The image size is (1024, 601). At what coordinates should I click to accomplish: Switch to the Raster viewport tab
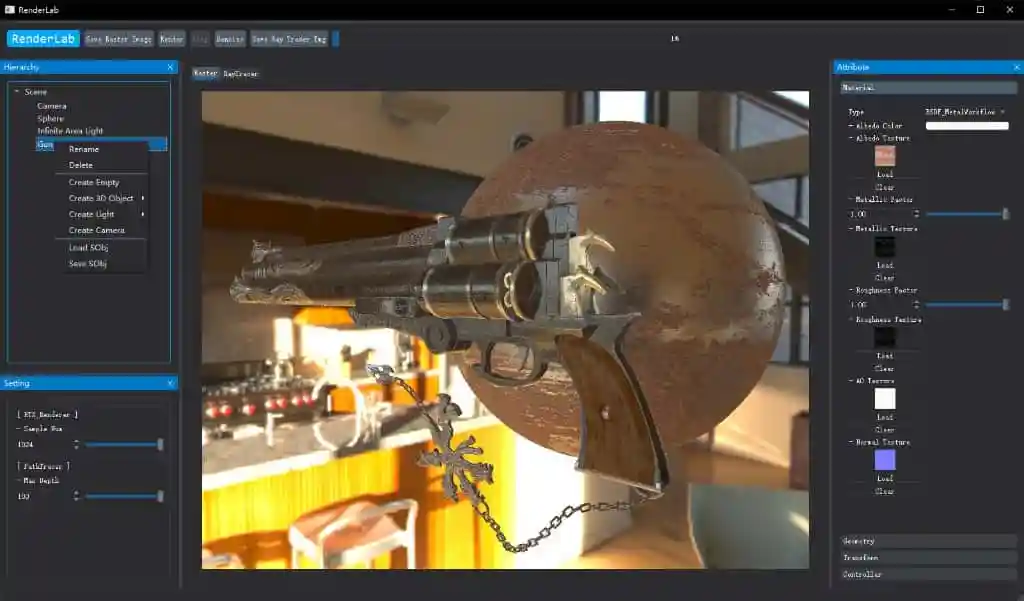click(x=205, y=74)
